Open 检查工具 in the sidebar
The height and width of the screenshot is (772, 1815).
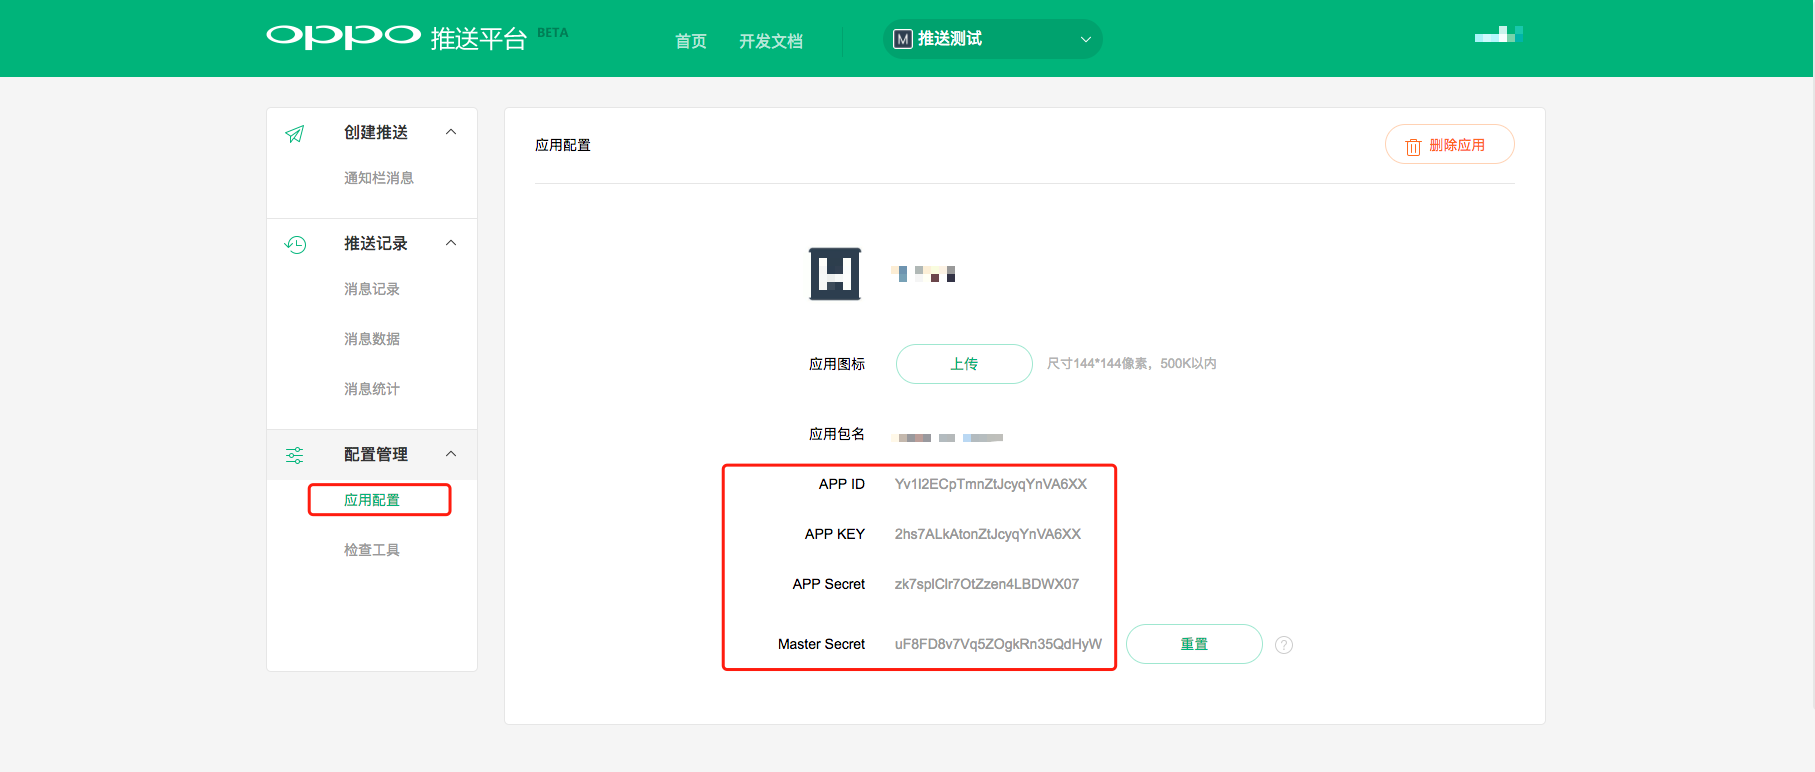[x=372, y=550]
